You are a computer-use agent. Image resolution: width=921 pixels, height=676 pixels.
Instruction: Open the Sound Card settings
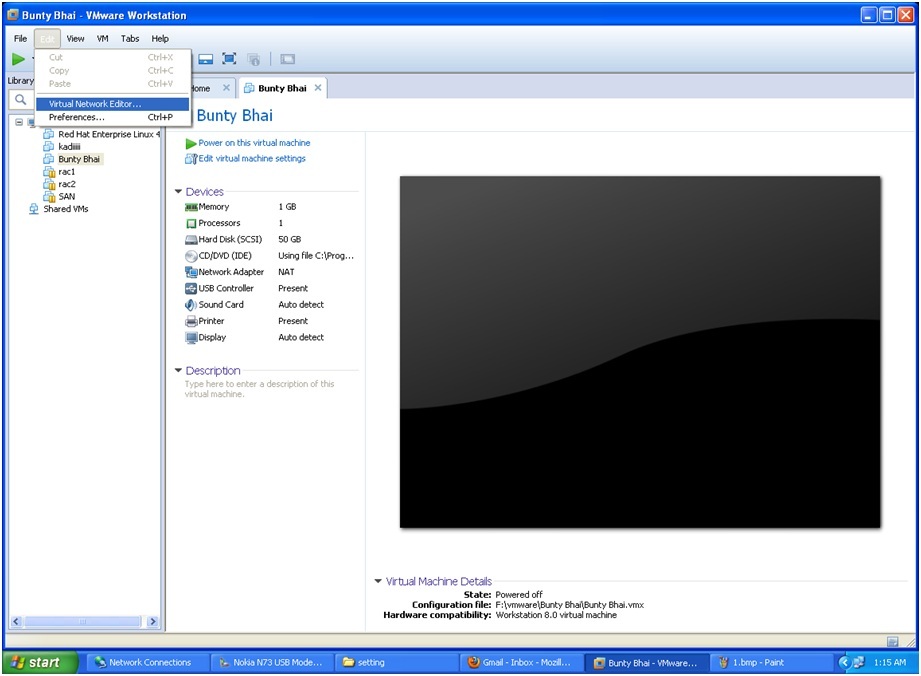click(219, 304)
